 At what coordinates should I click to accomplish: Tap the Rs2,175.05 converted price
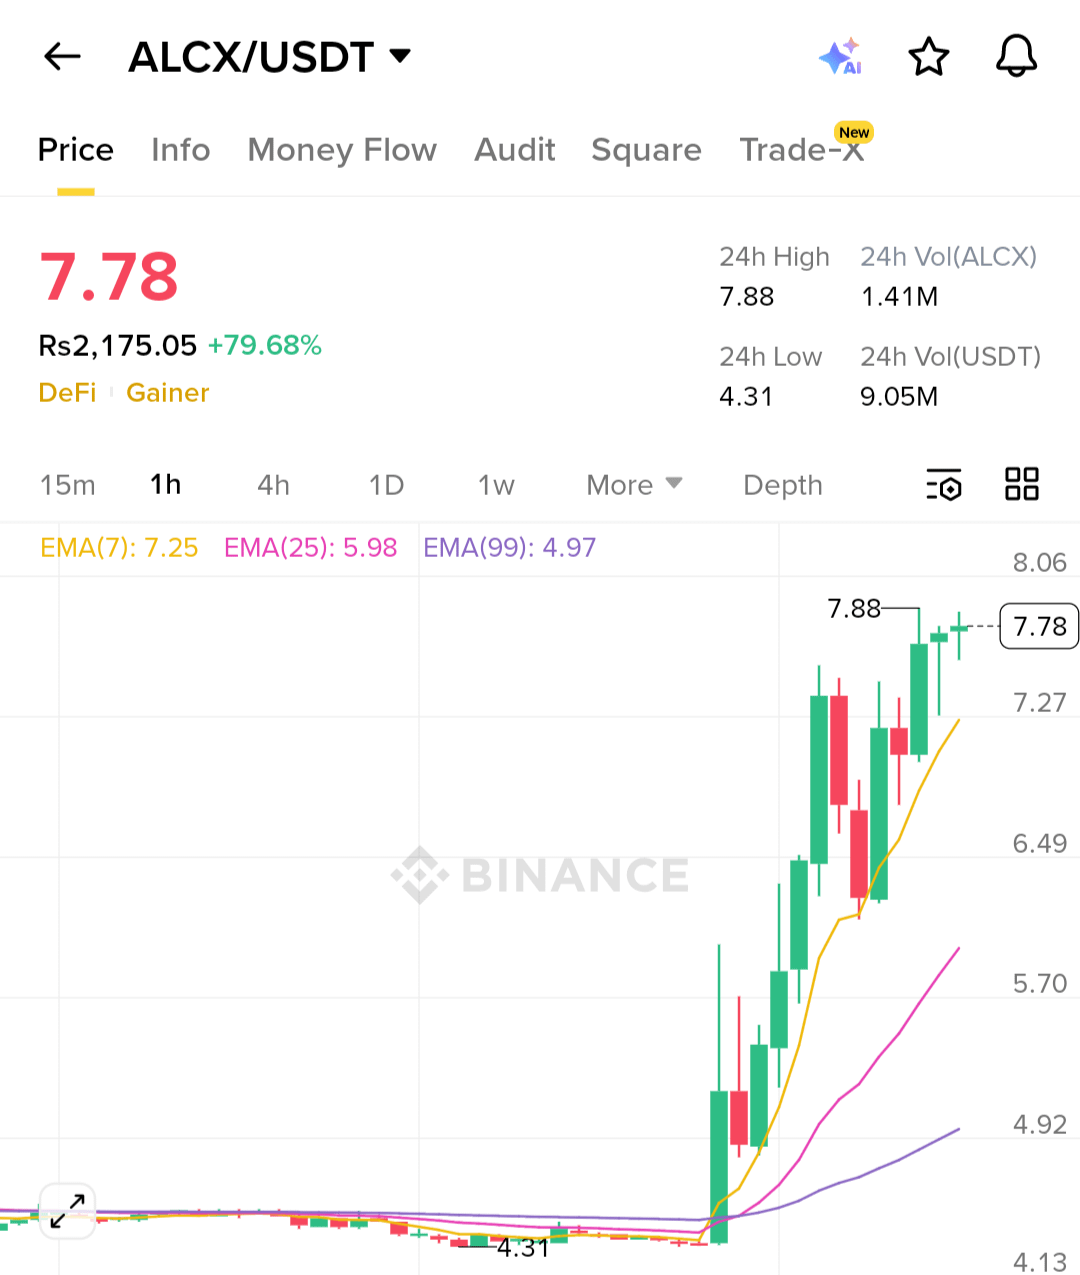click(118, 345)
